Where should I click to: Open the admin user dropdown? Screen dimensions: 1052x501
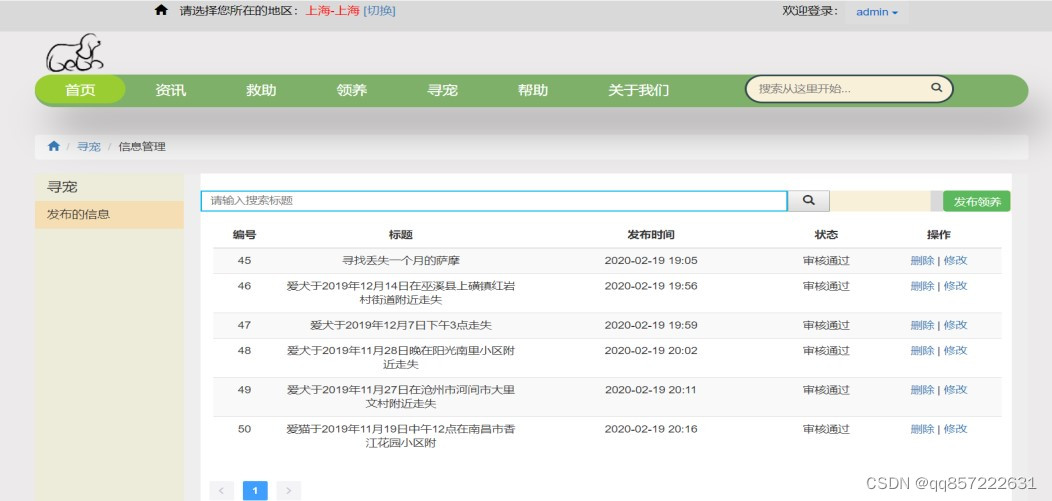click(x=877, y=12)
